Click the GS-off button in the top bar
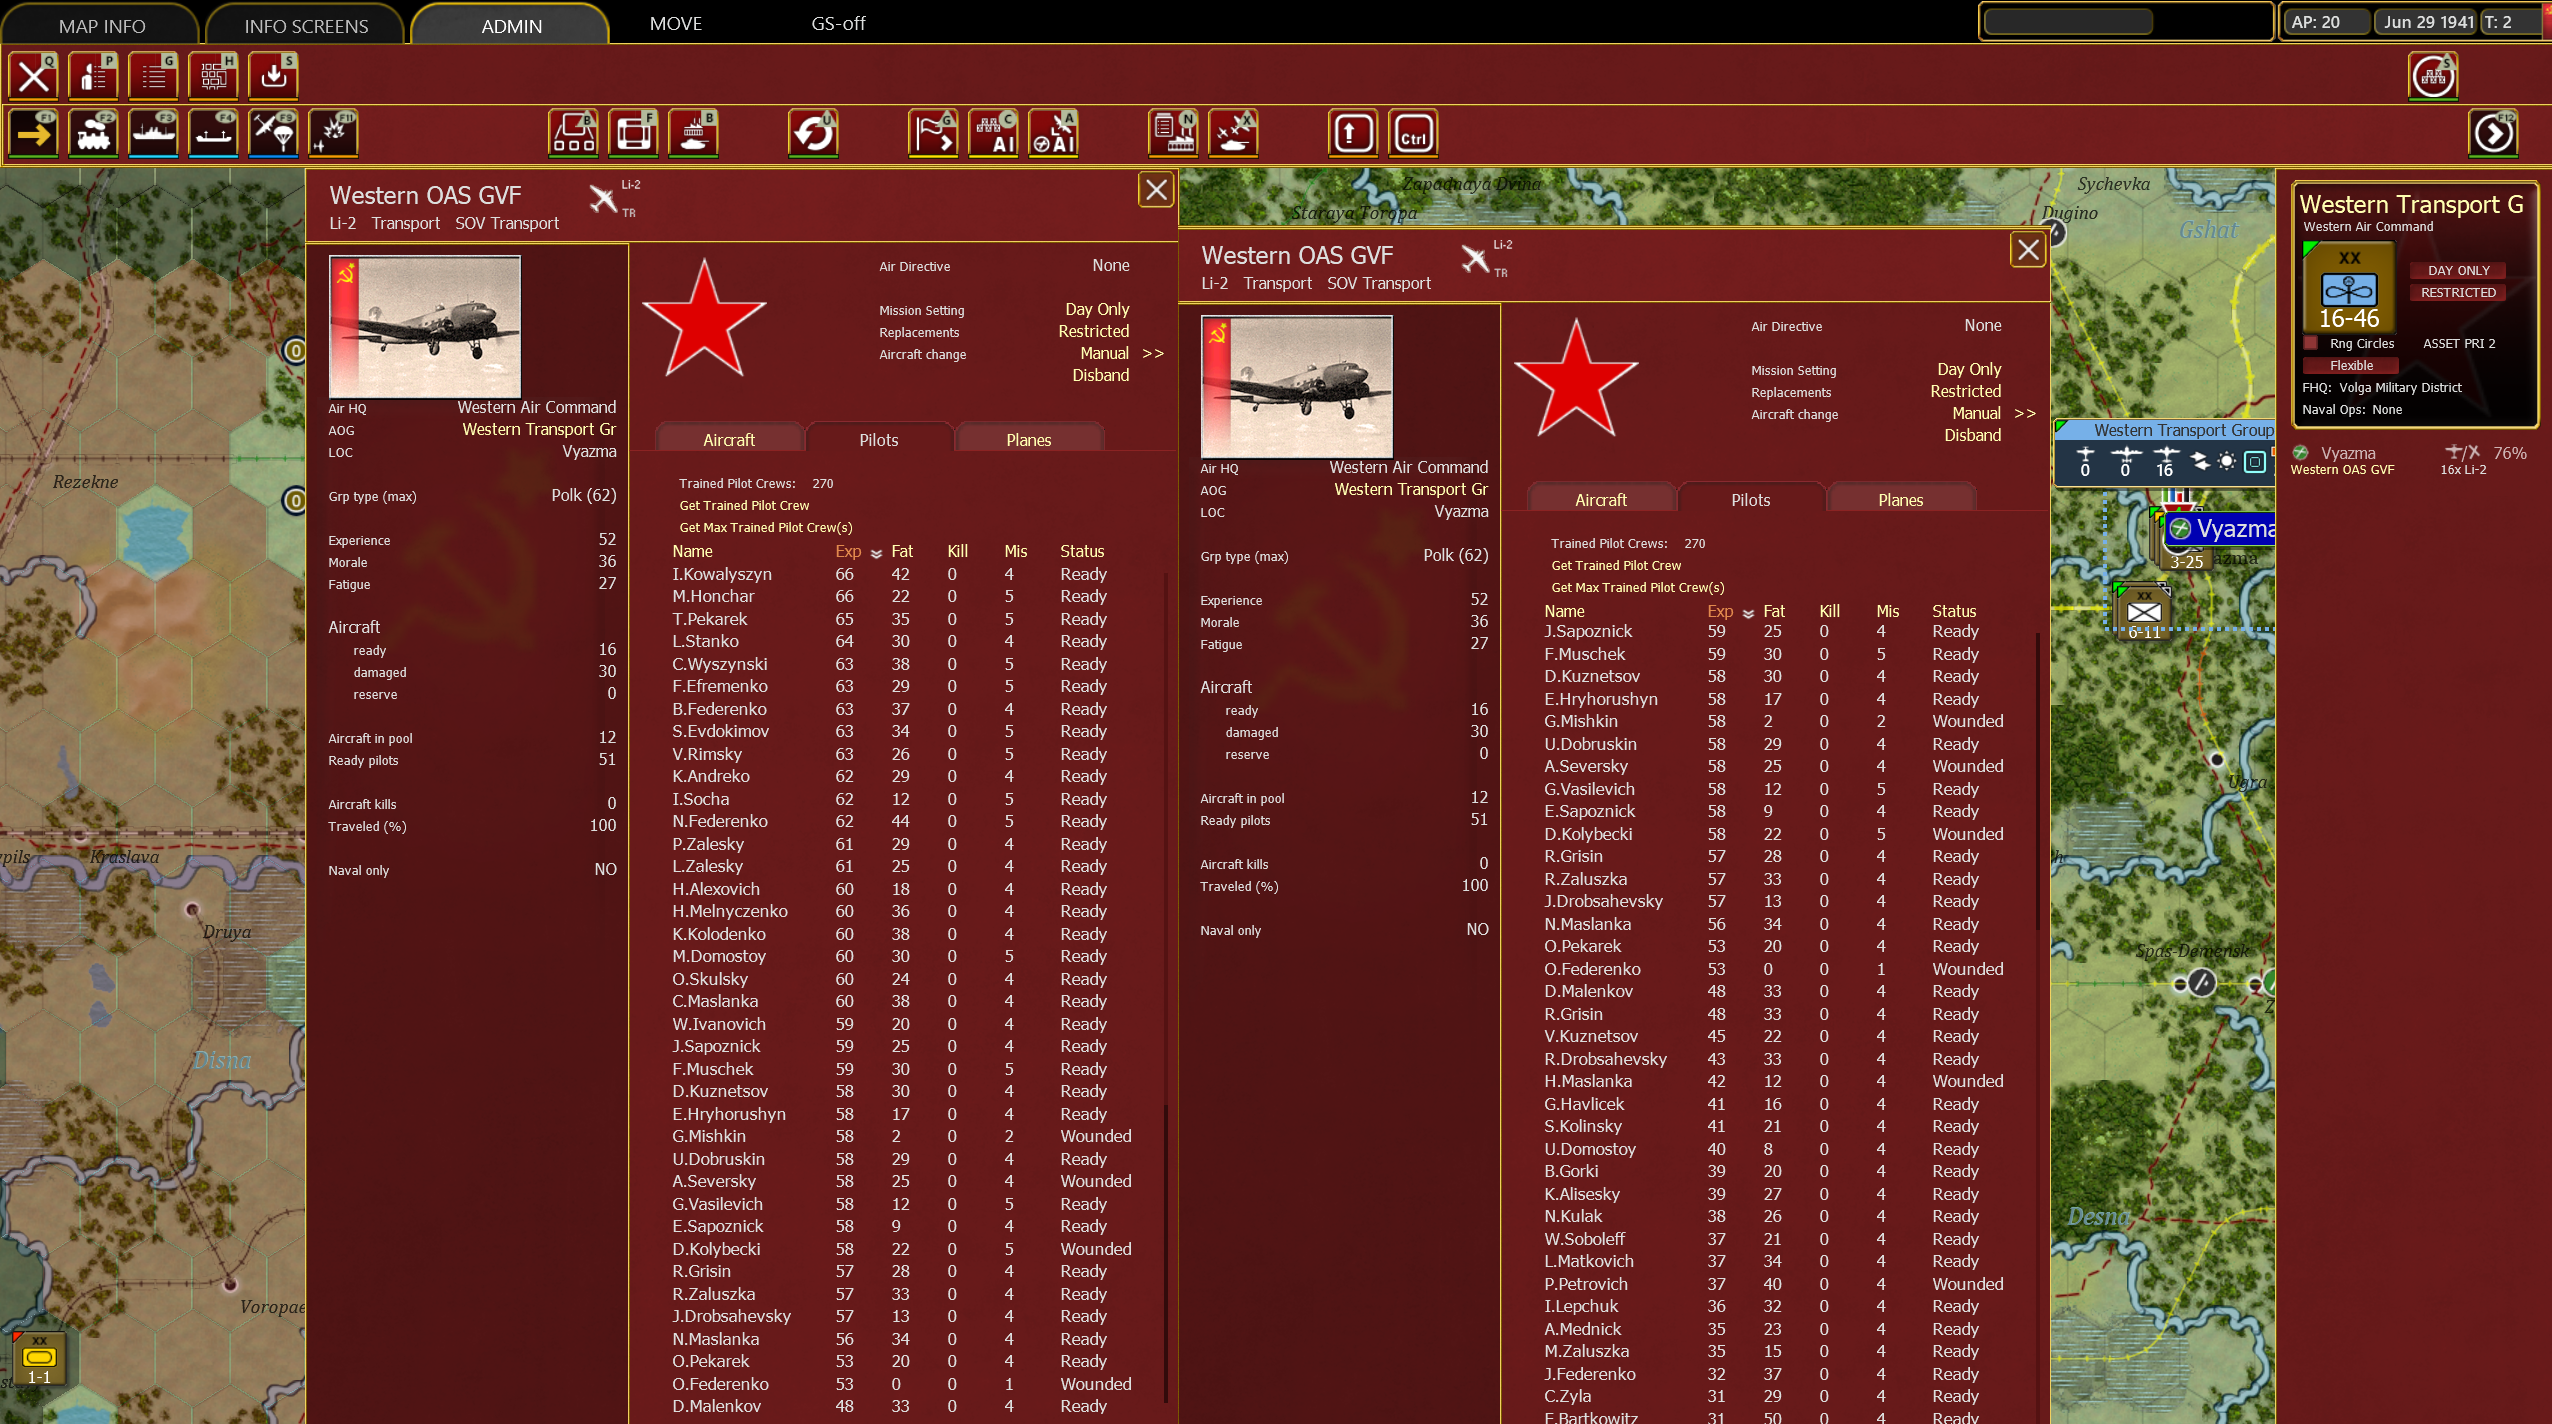2552x1424 pixels. [x=838, y=23]
